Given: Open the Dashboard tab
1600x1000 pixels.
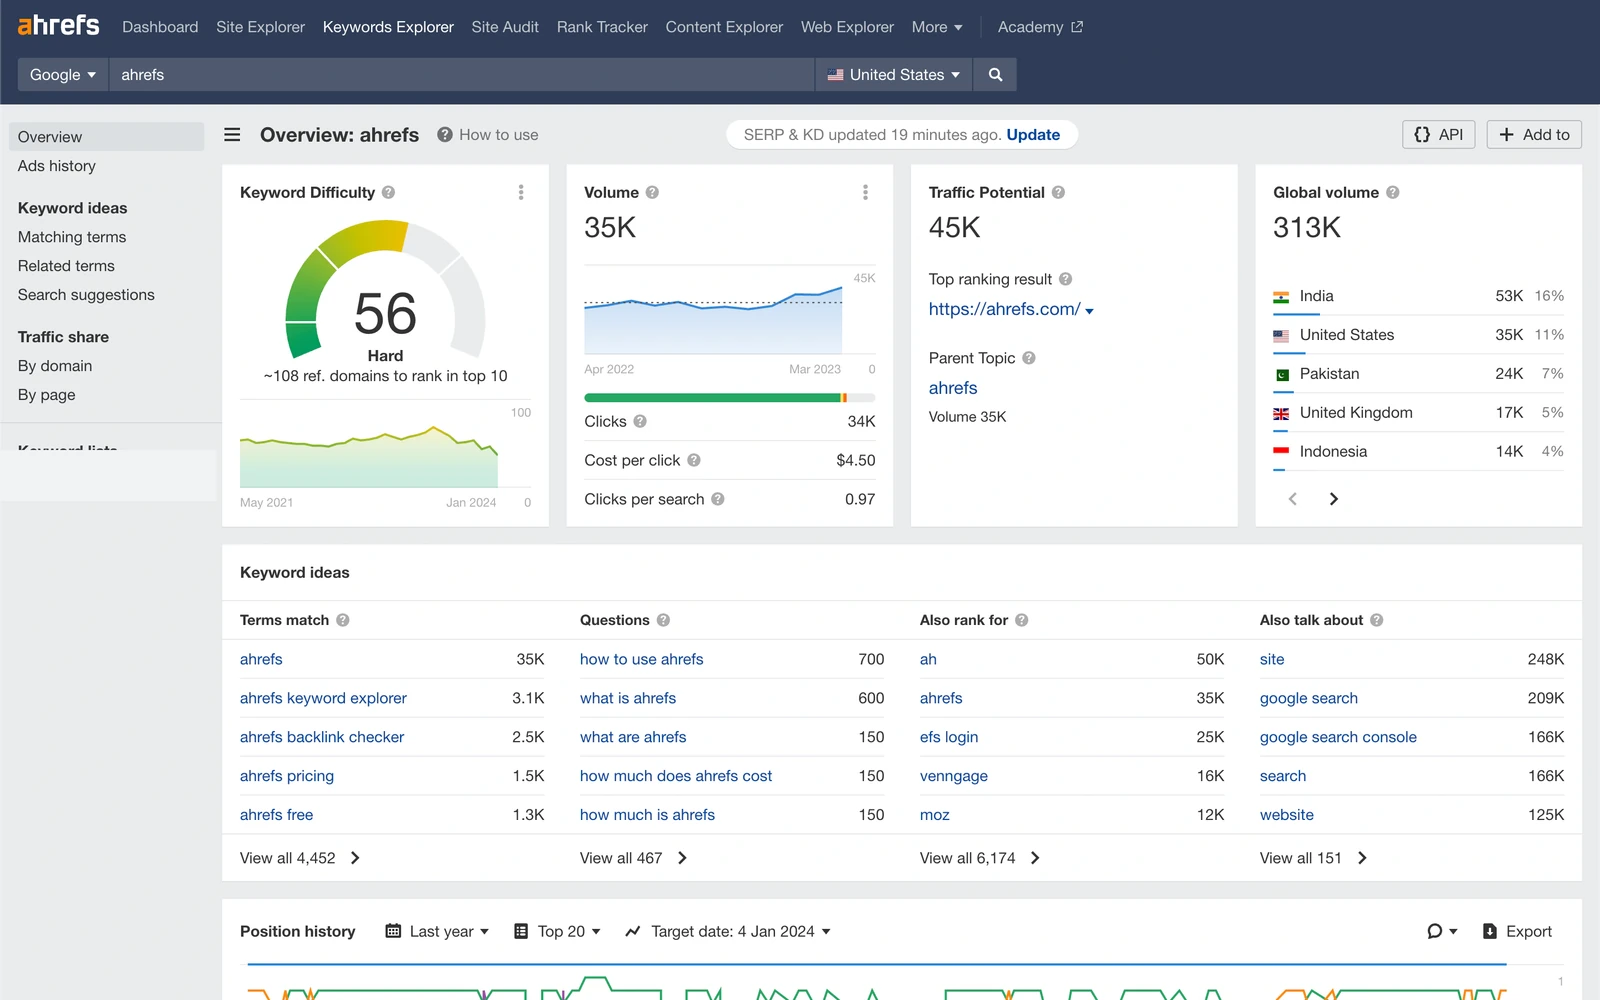Looking at the screenshot, I should coord(160,27).
